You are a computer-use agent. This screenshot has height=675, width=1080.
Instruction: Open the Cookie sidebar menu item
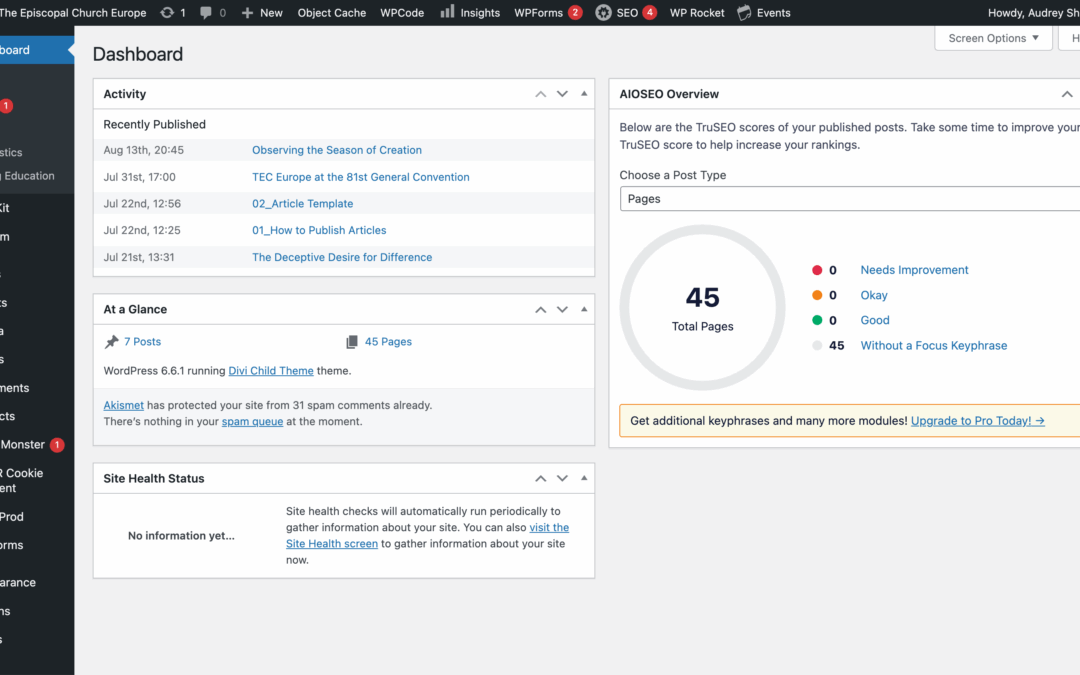coord(22,481)
